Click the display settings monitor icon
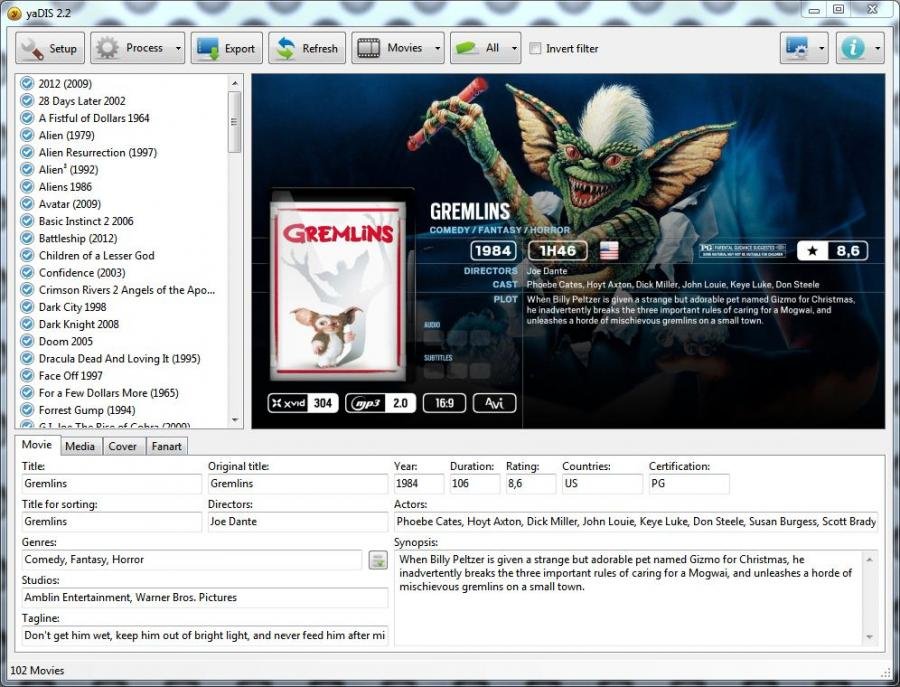900x687 pixels. (797, 48)
